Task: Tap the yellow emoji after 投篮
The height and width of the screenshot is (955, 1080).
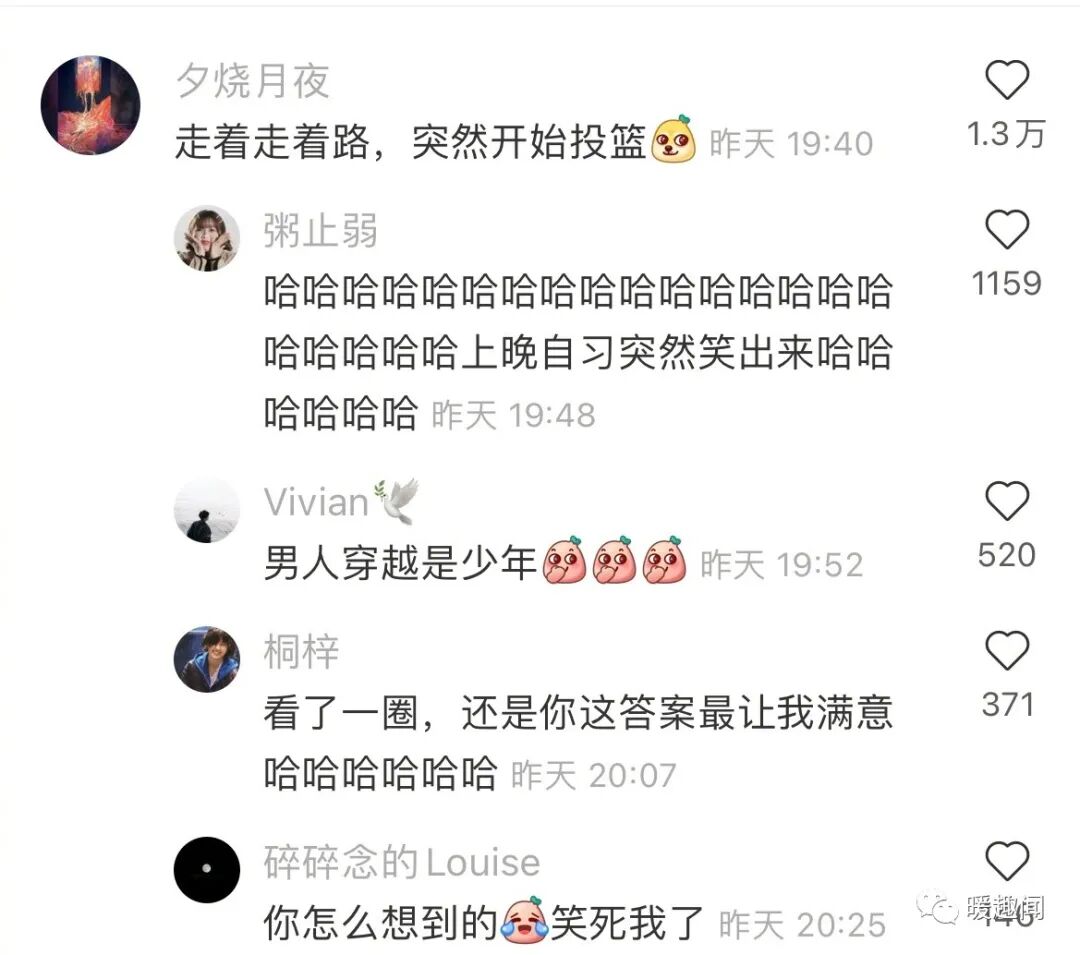Action: [x=674, y=139]
